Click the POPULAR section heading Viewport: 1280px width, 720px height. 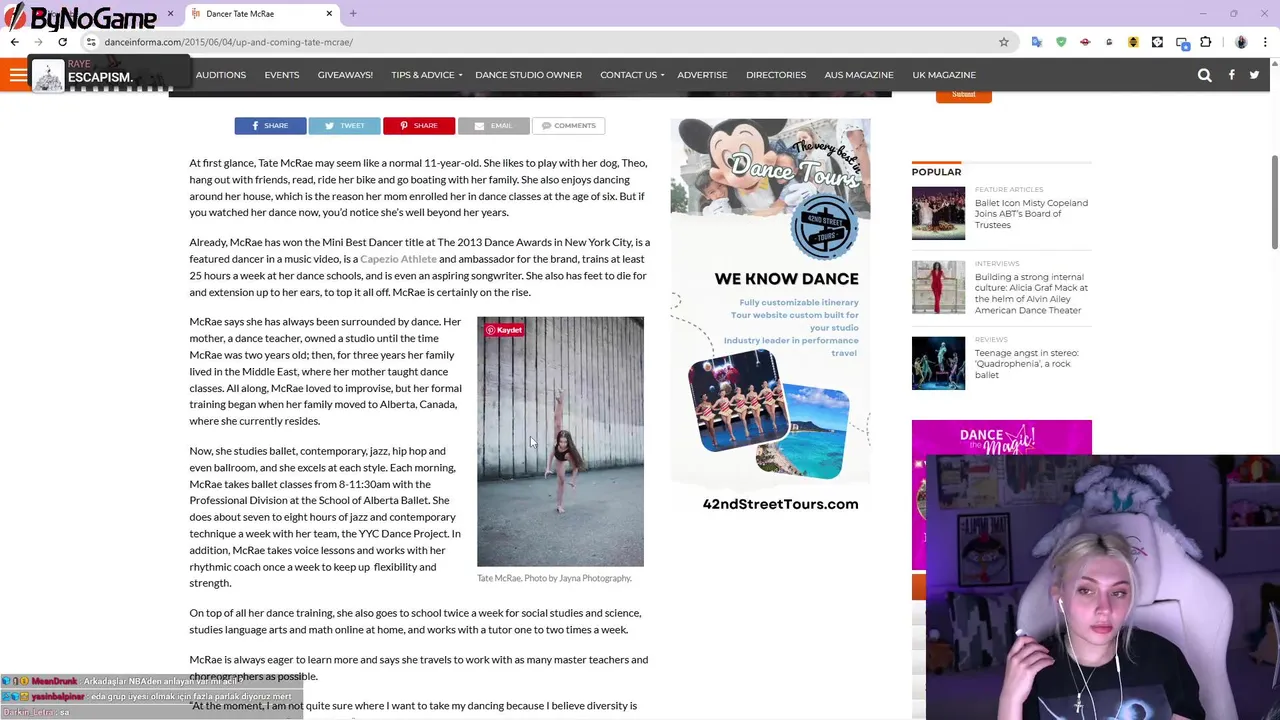pos(936,172)
